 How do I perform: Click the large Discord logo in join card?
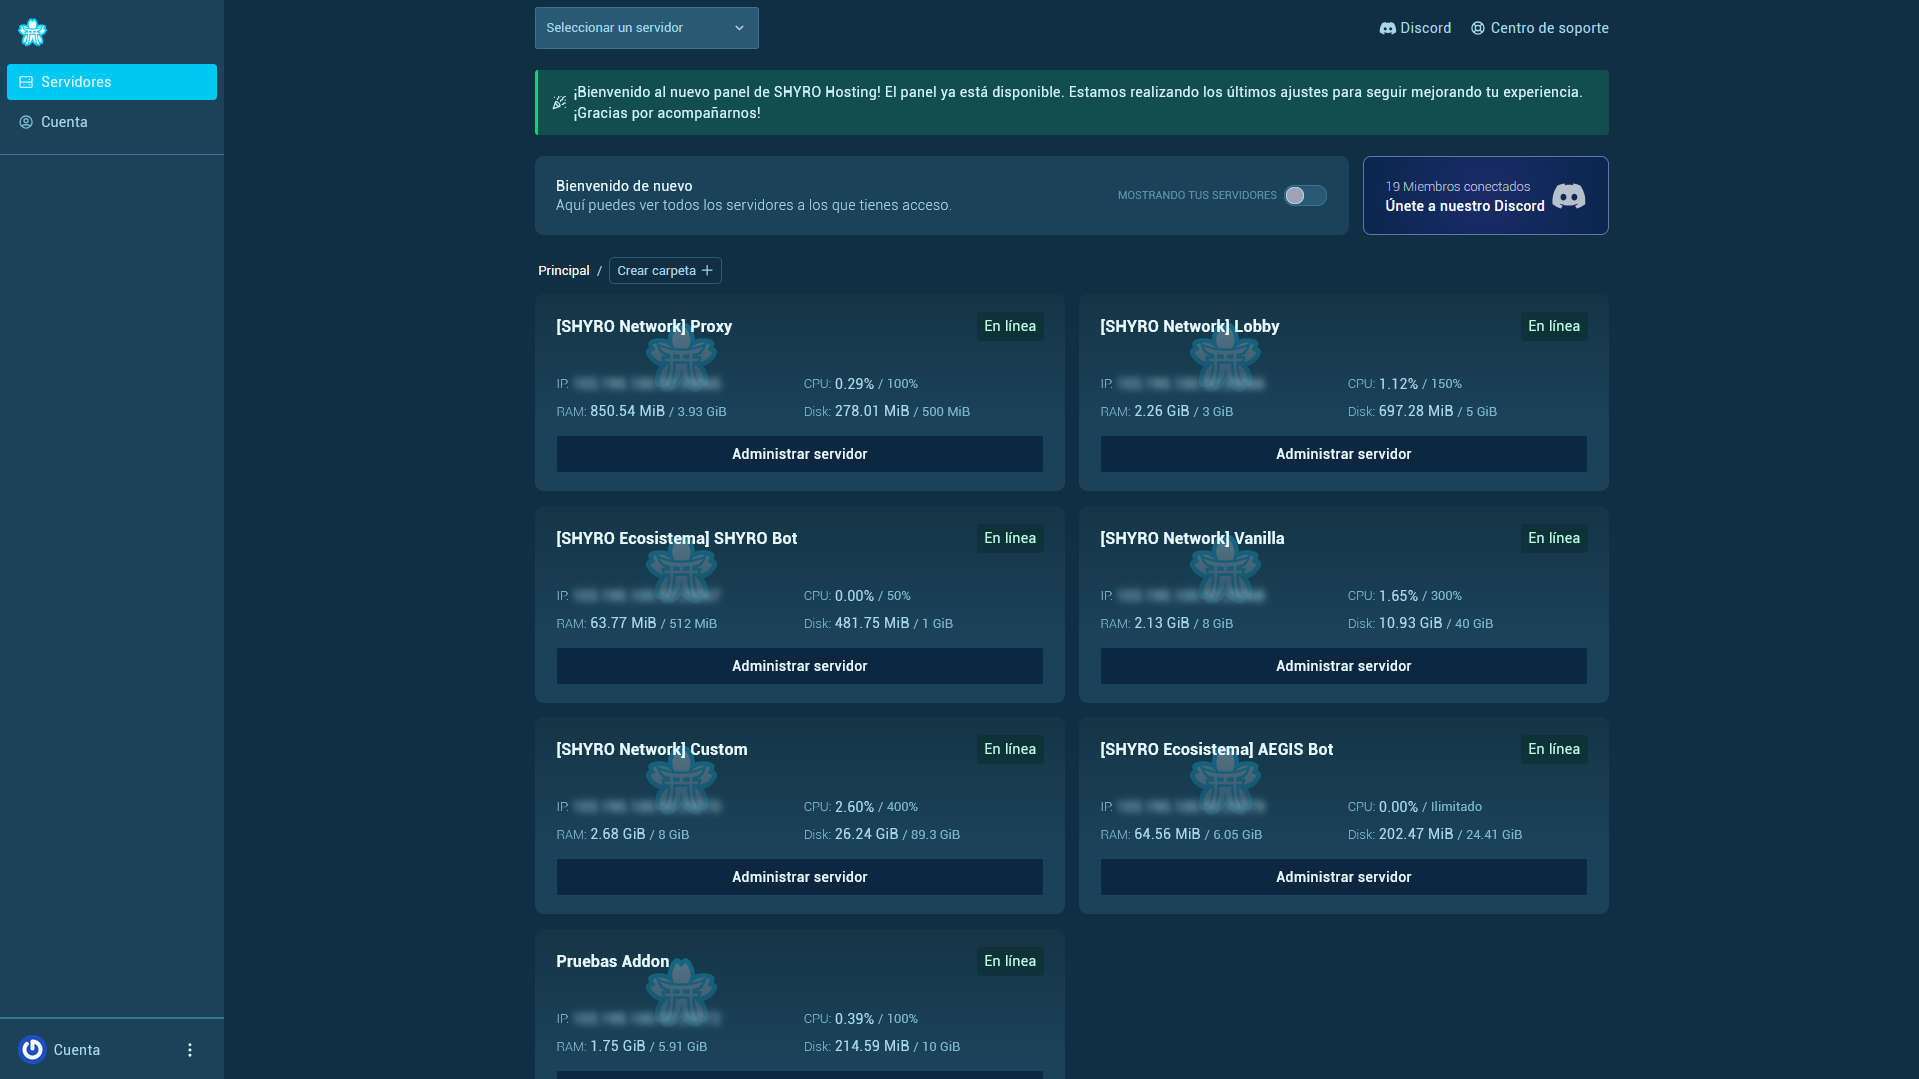[x=1568, y=196]
